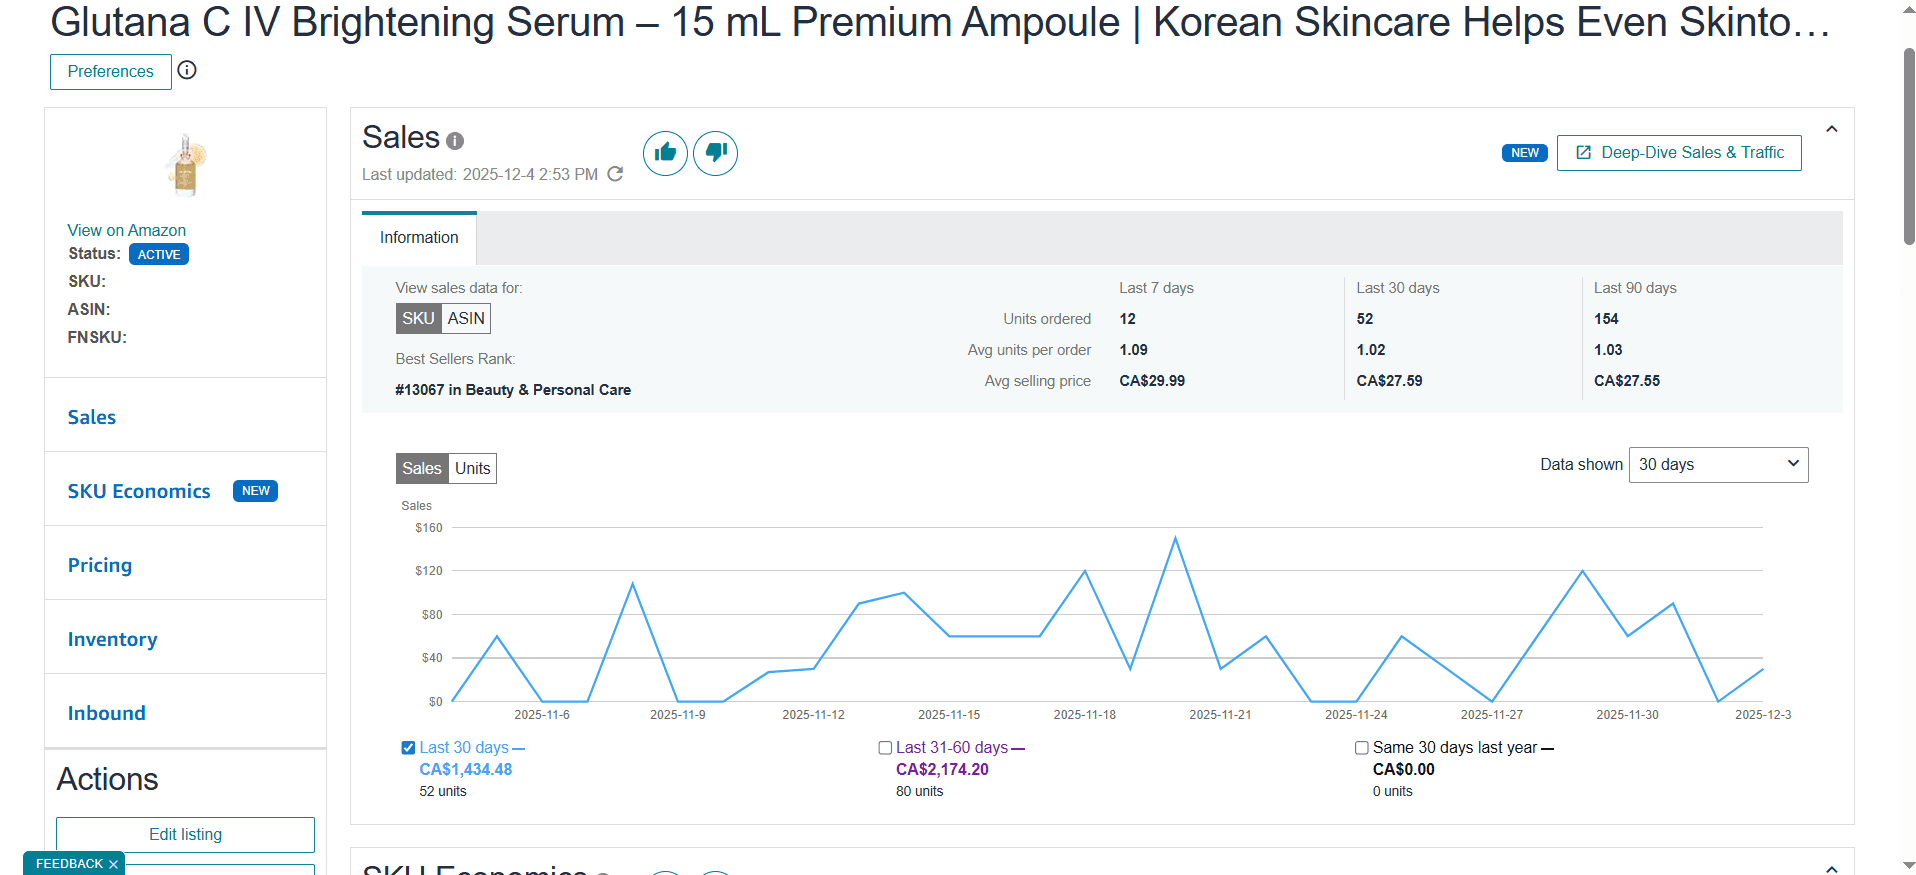Collapse the SKU Economics section chevron
This screenshot has width=1916, height=875.
click(1832, 868)
